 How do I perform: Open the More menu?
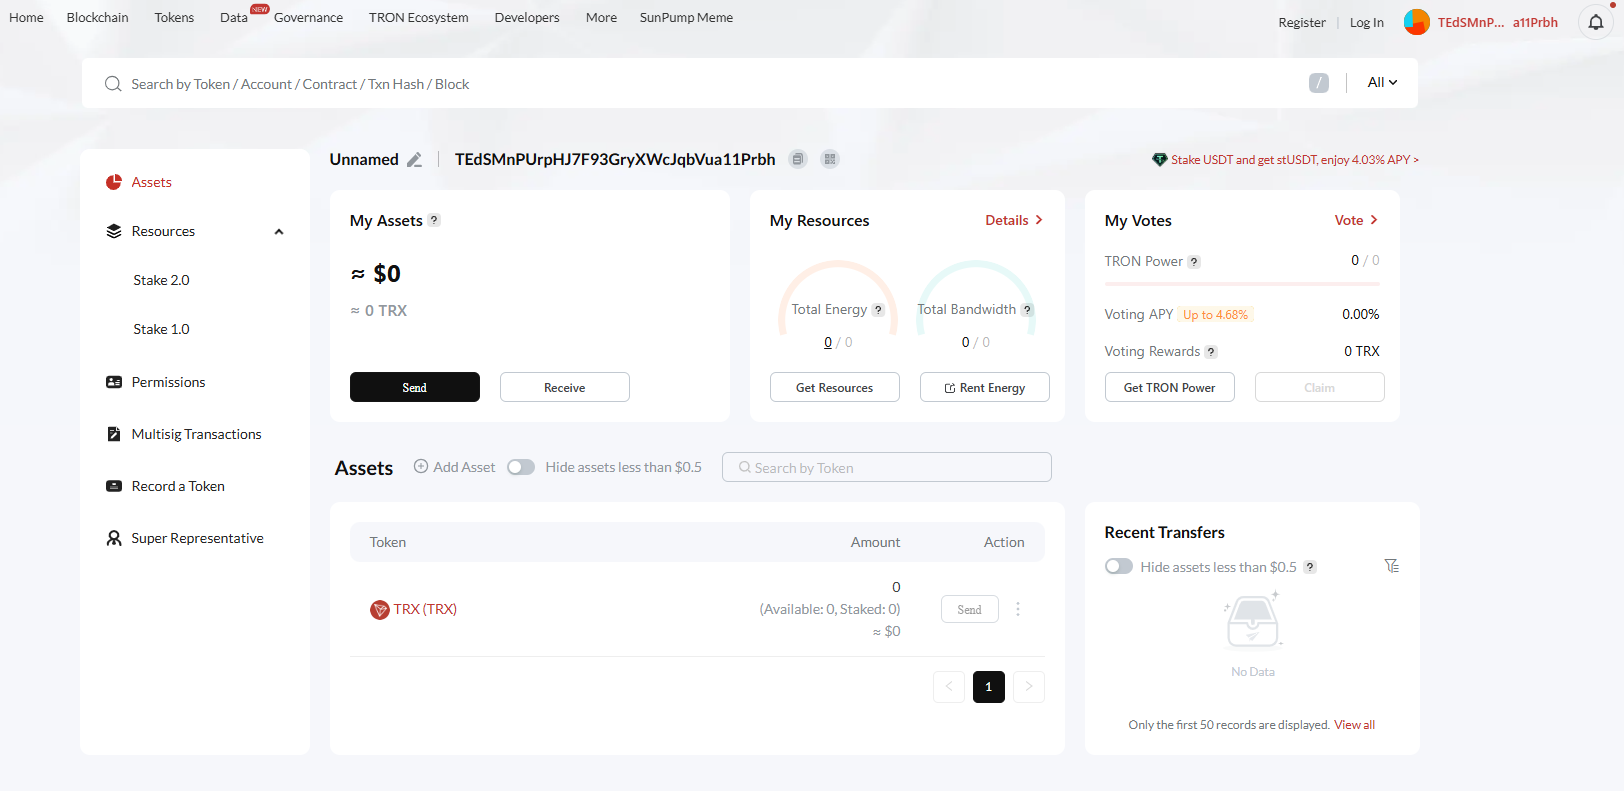(x=601, y=18)
